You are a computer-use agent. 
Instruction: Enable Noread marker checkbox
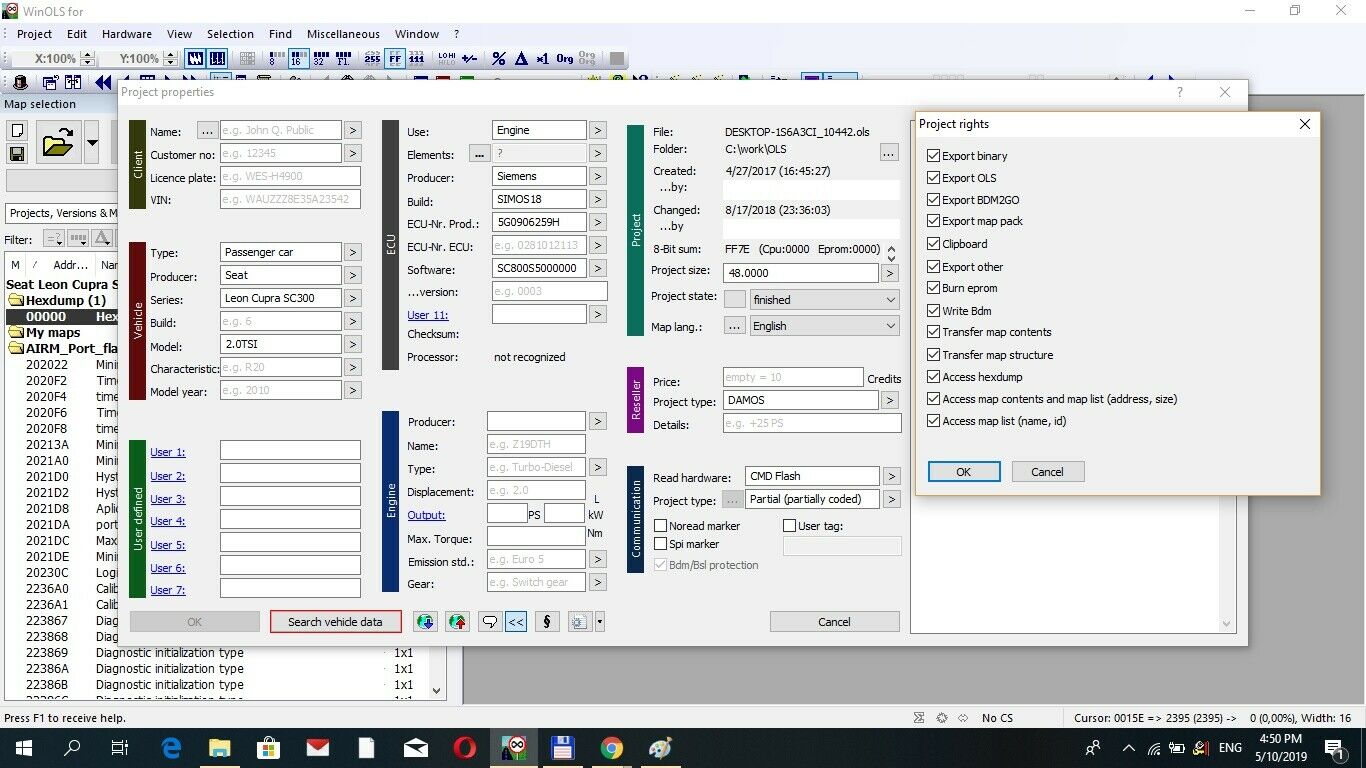[x=660, y=526]
